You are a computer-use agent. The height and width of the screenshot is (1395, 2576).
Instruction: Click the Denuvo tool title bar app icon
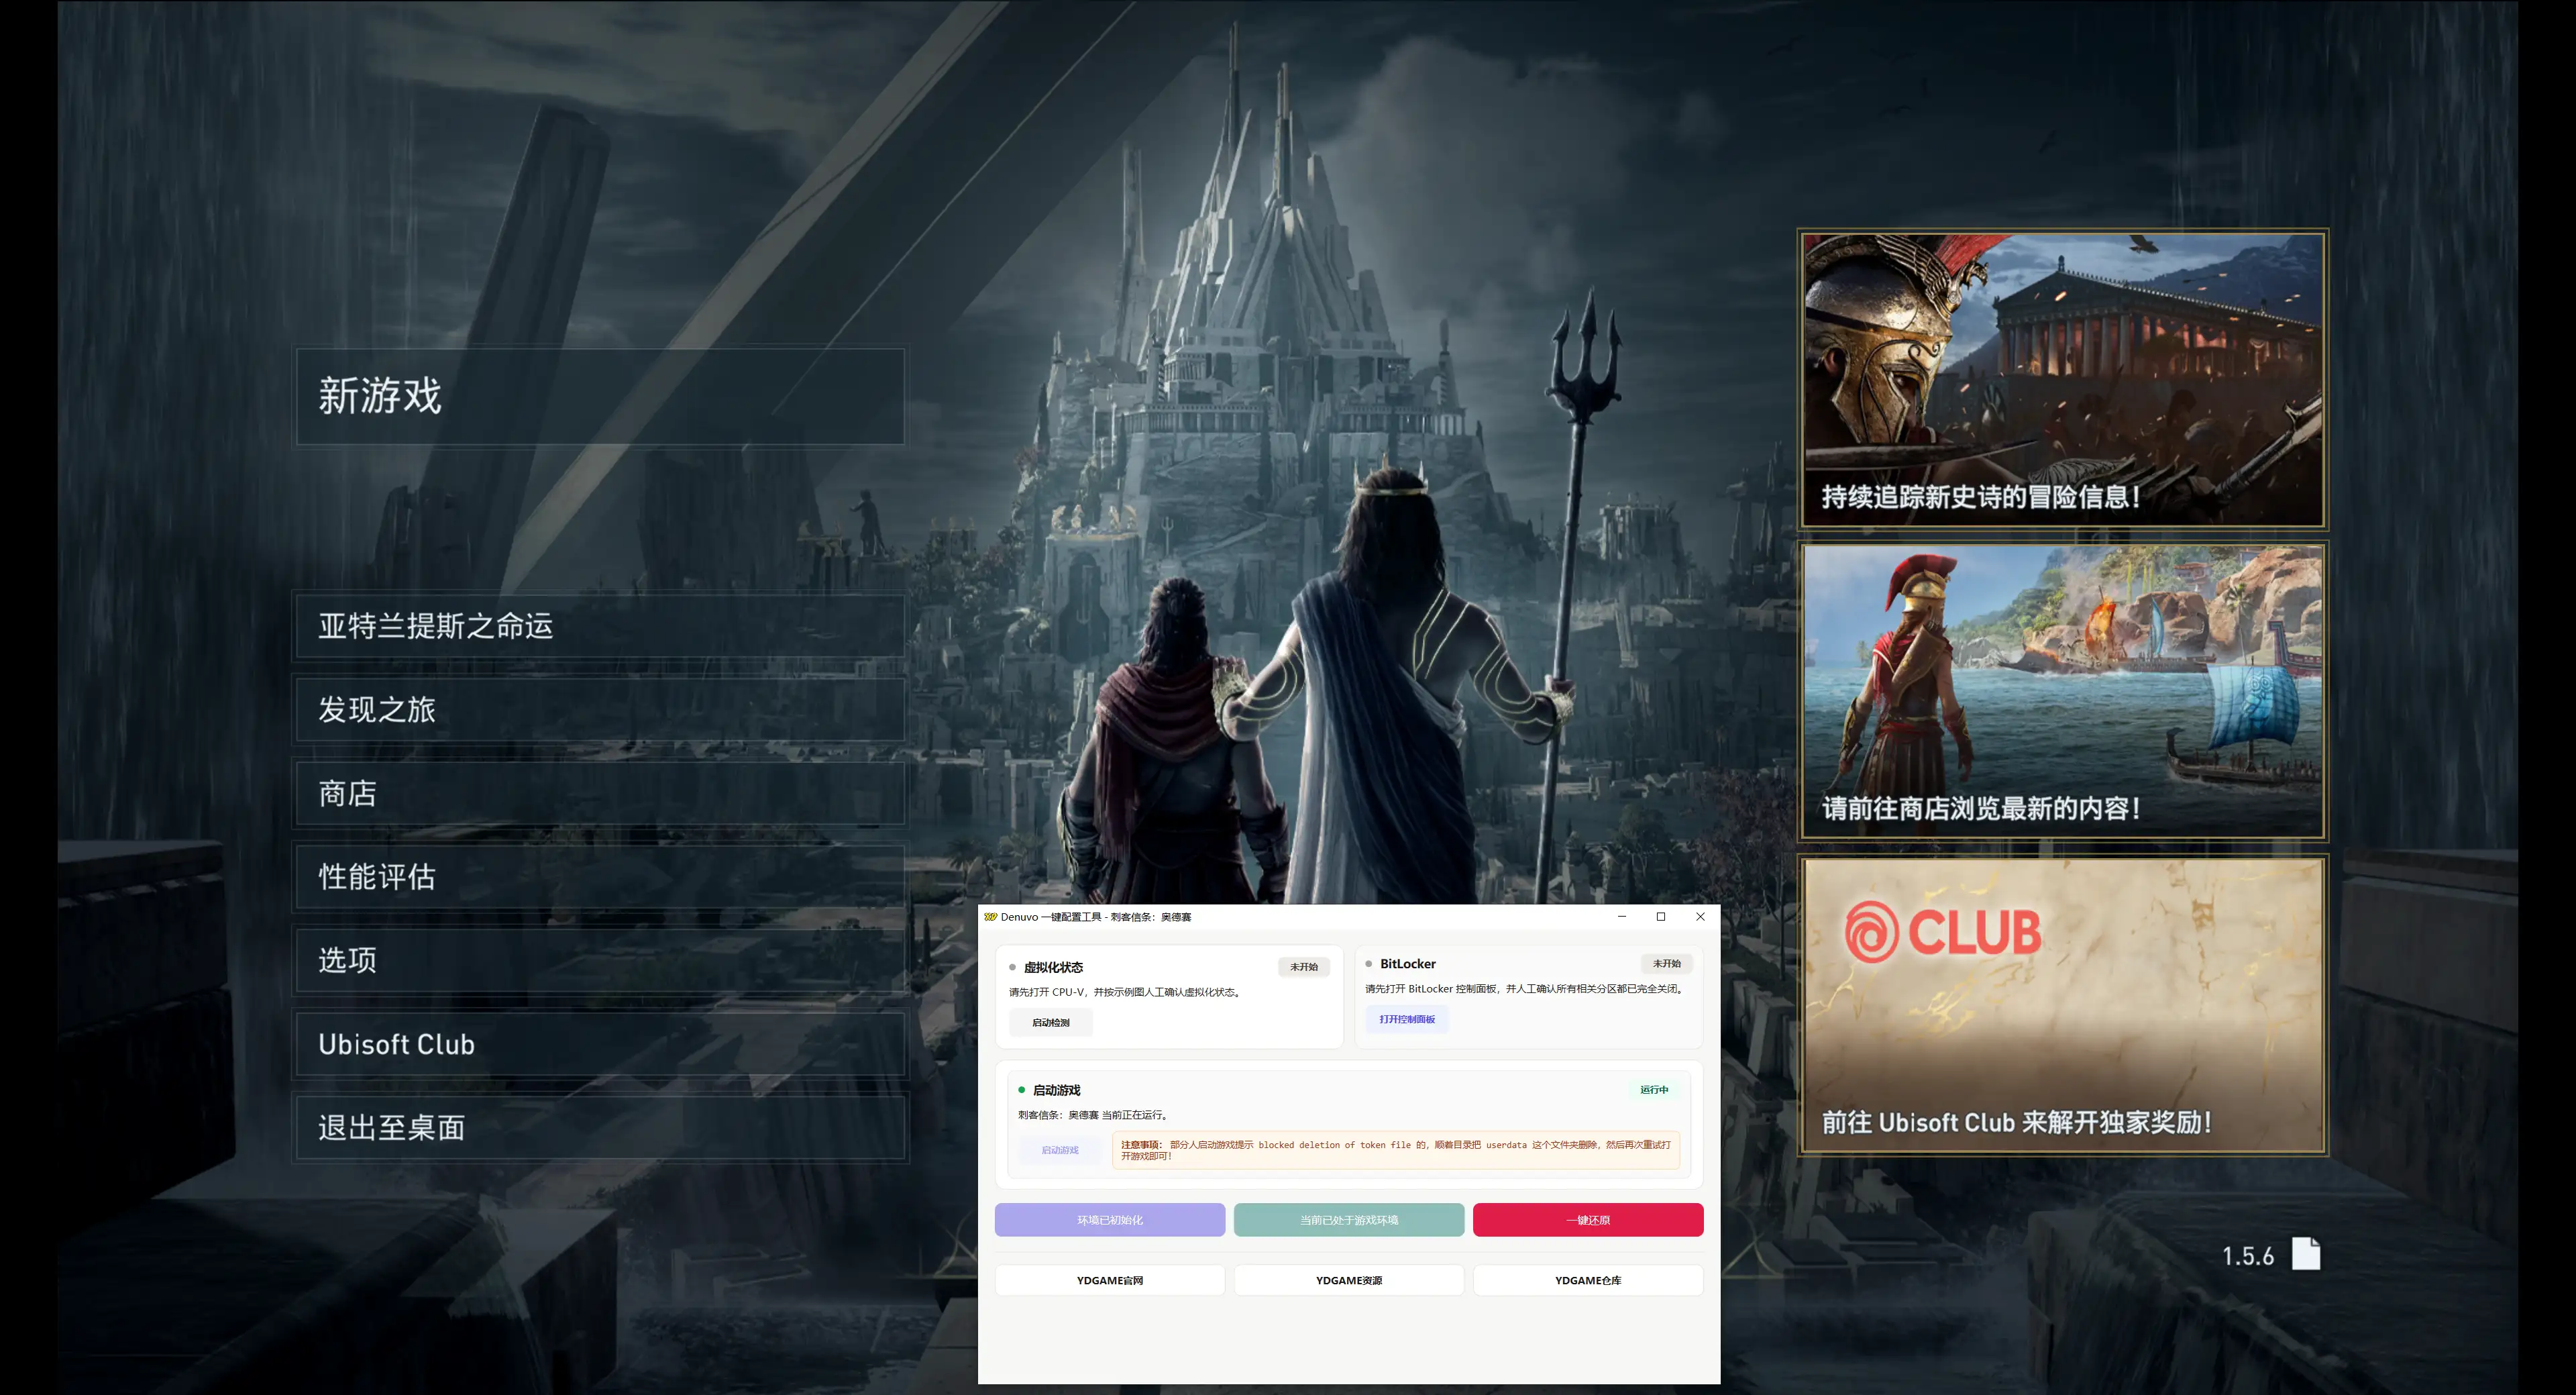pos(990,917)
